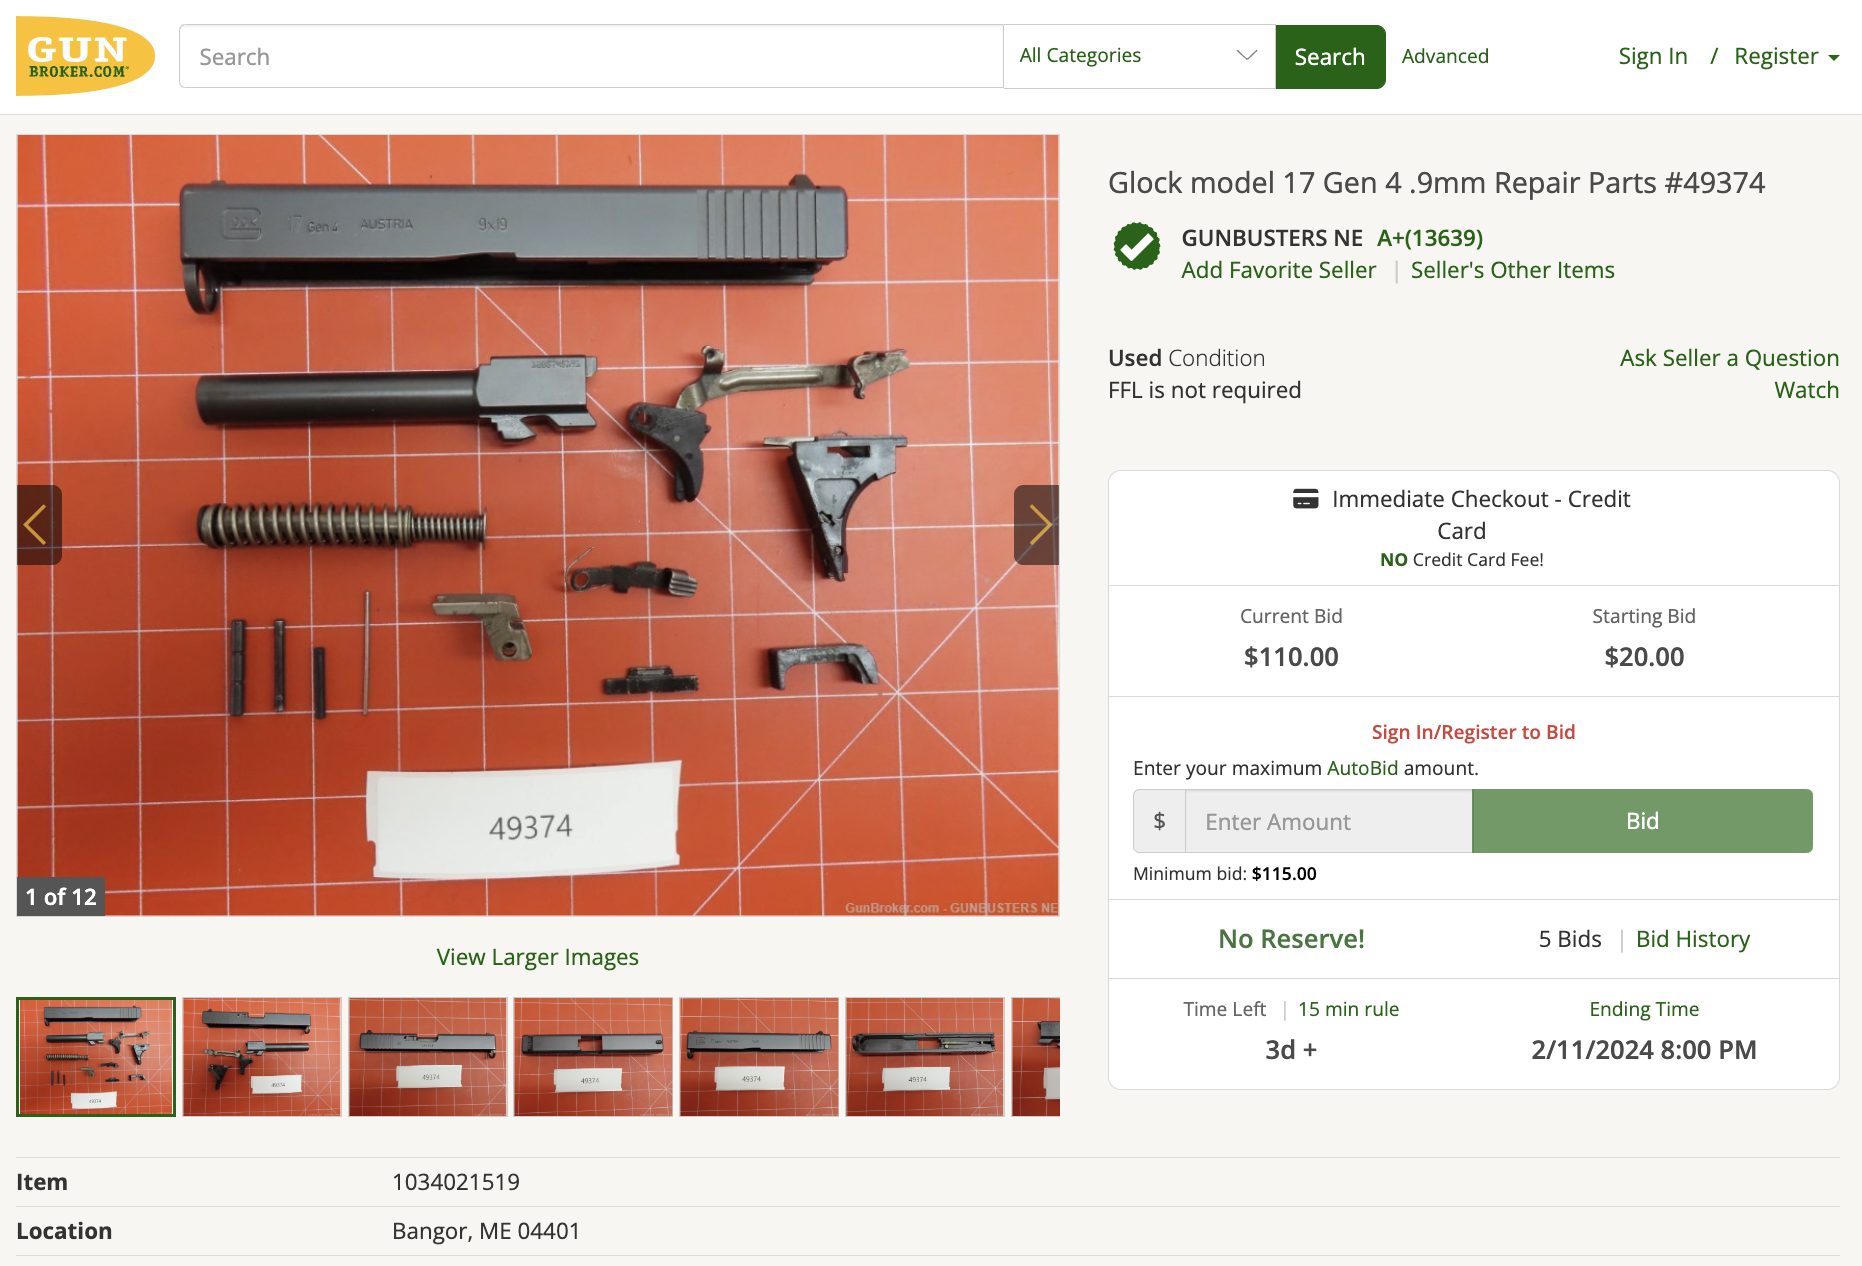
Task: Click the location Bangor, ME 04401
Action: [486, 1231]
